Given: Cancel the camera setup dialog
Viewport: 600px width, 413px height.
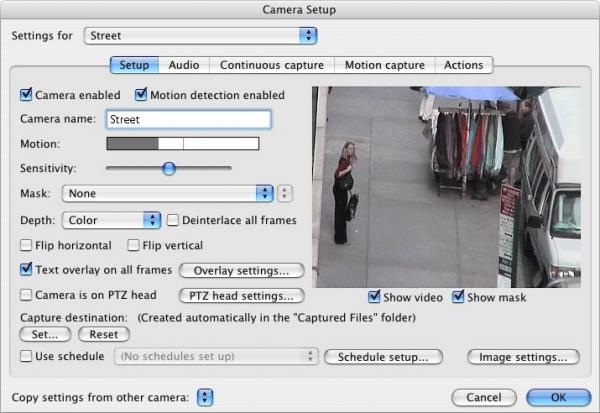Looking at the screenshot, I should pos(484,397).
